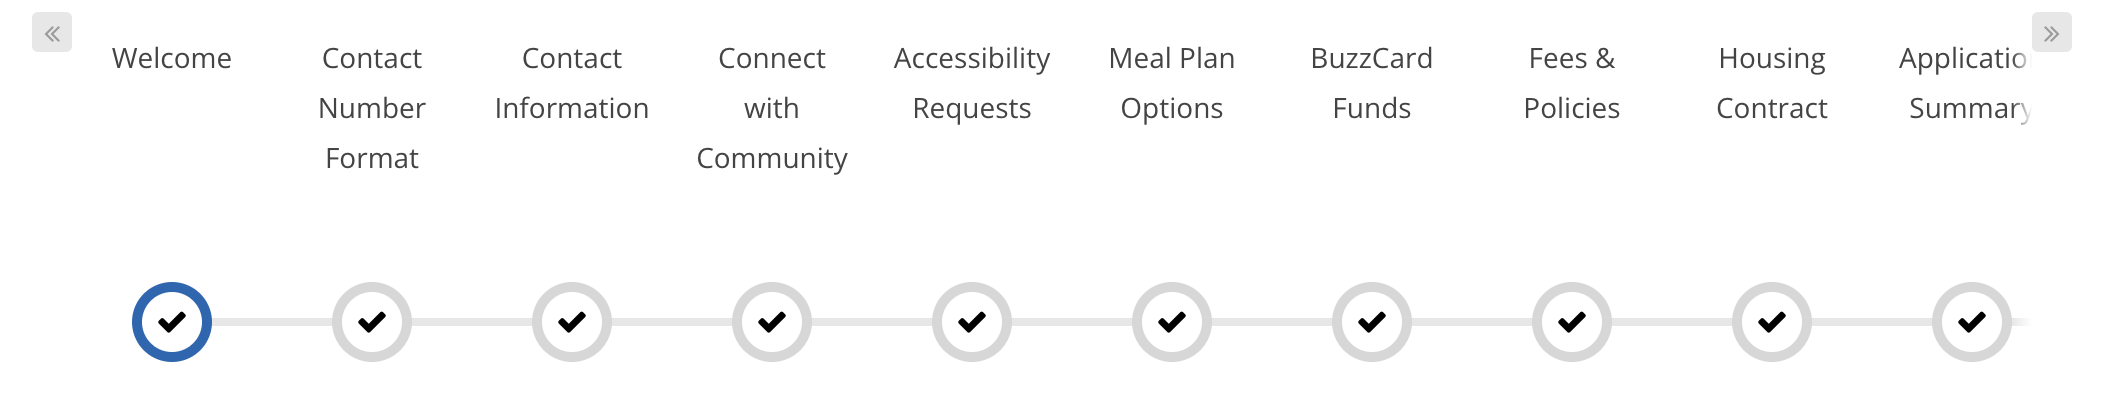The image size is (2106, 396).
Task: Open the Contact Number Format label
Action: click(x=372, y=108)
